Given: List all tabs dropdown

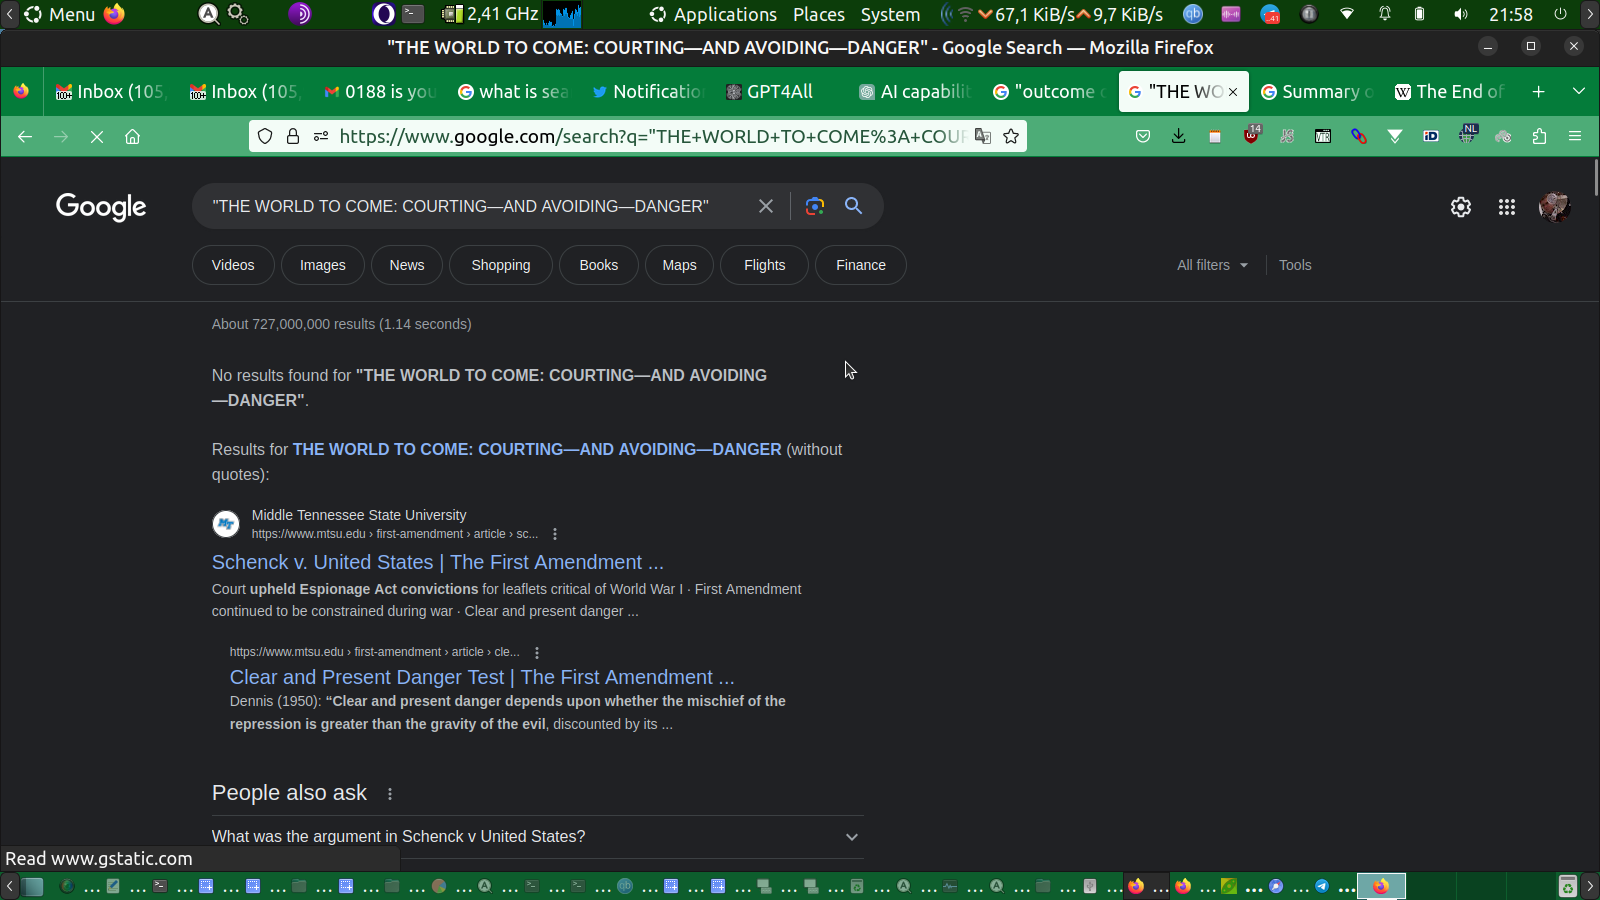Looking at the screenshot, I should click(x=1579, y=91).
